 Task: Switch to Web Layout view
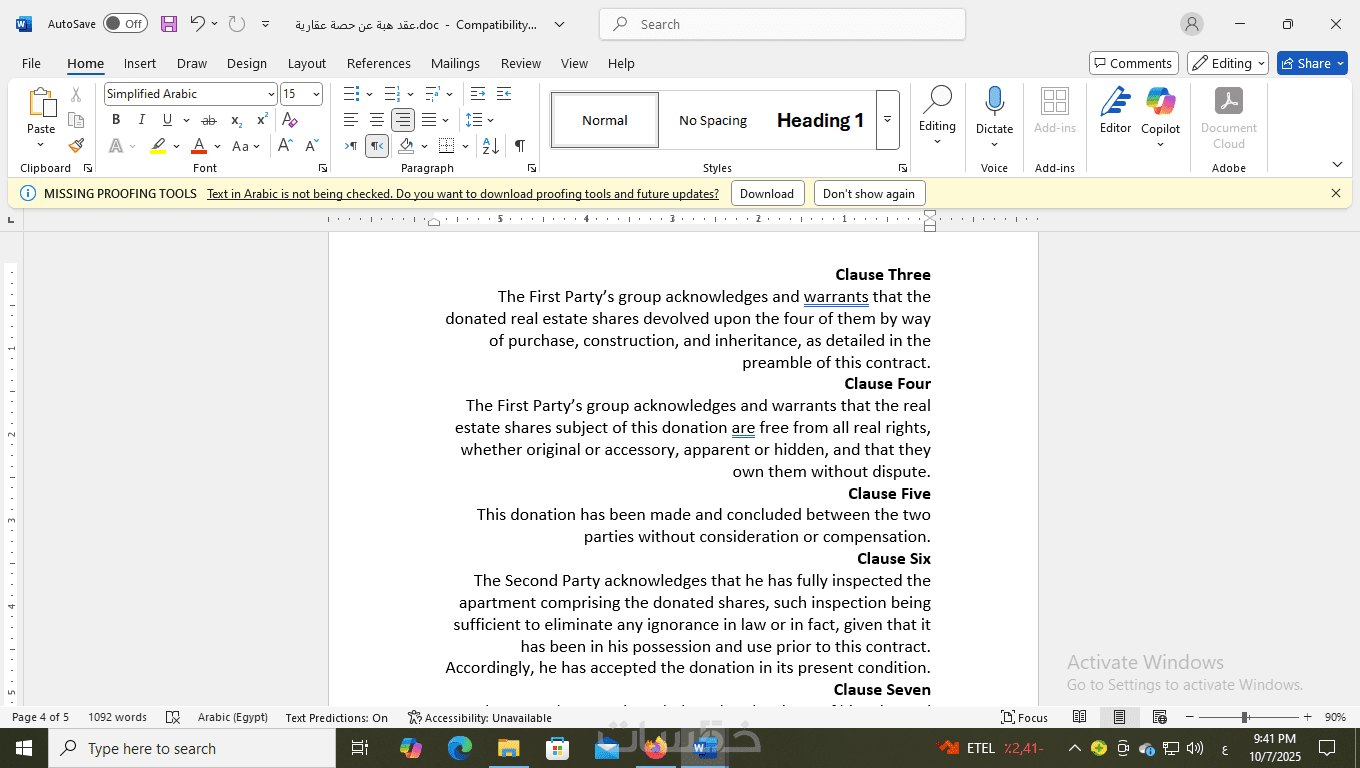(x=1160, y=717)
